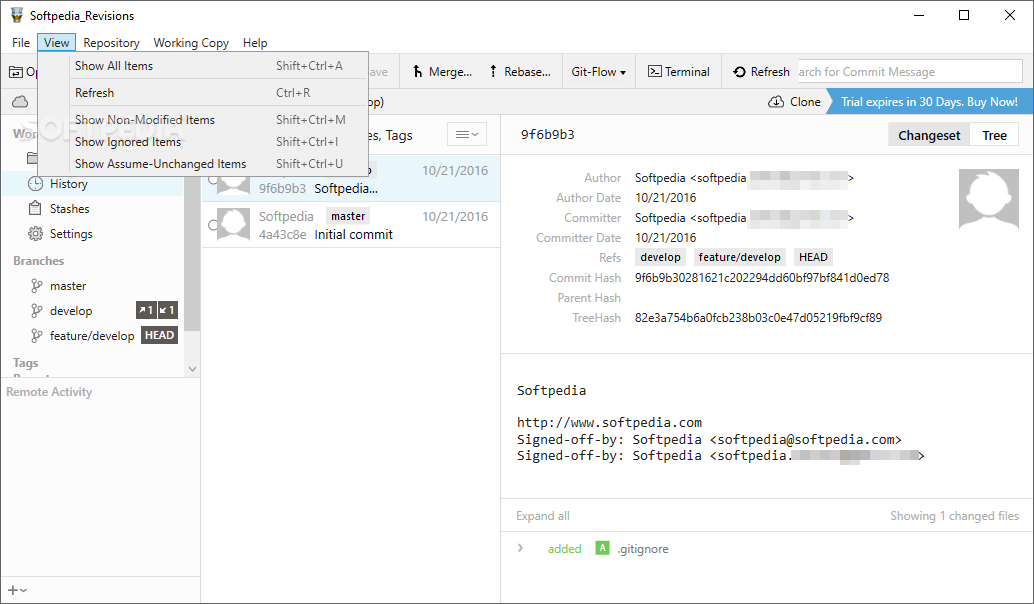Click the Refresh toolbar button
Image resolution: width=1034 pixels, height=604 pixels.
pyautogui.click(x=761, y=72)
